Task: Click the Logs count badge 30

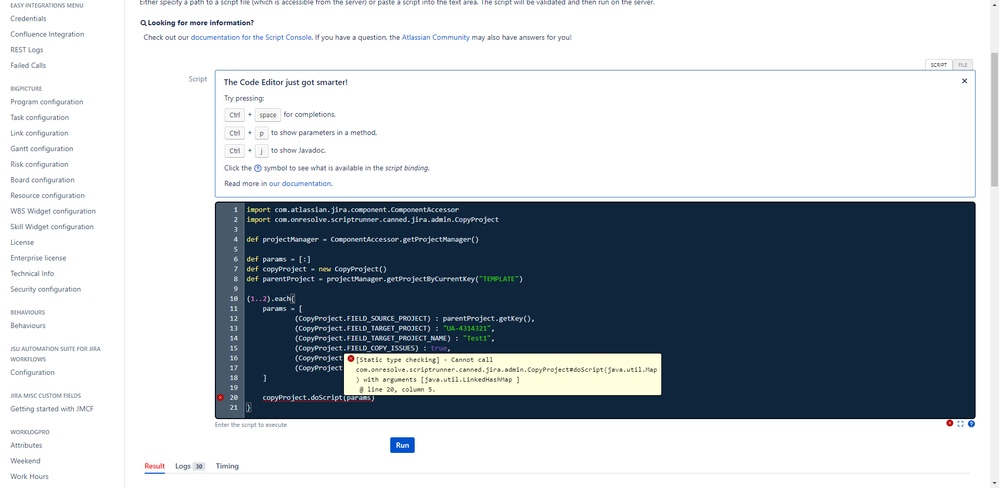Action: (x=199, y=467)
